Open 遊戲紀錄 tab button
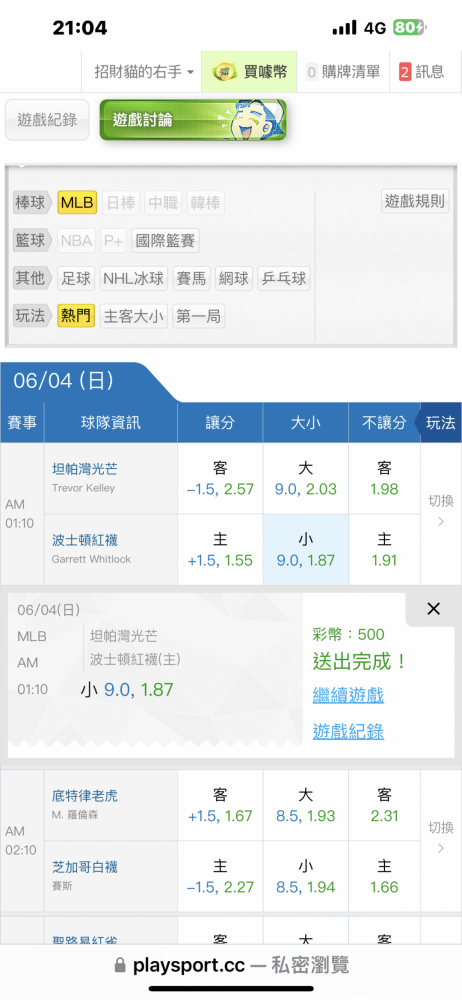Viewport: 462px width, 1000px height. pos(47,119)
